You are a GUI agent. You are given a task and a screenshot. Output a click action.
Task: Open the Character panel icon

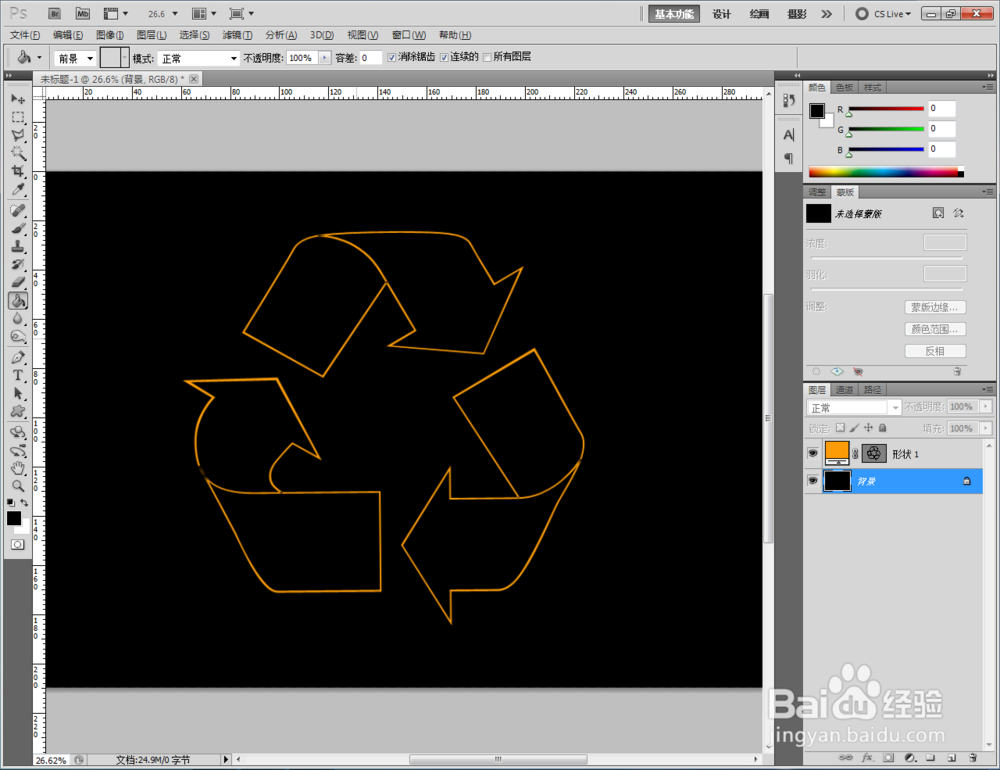click(789, 135)
